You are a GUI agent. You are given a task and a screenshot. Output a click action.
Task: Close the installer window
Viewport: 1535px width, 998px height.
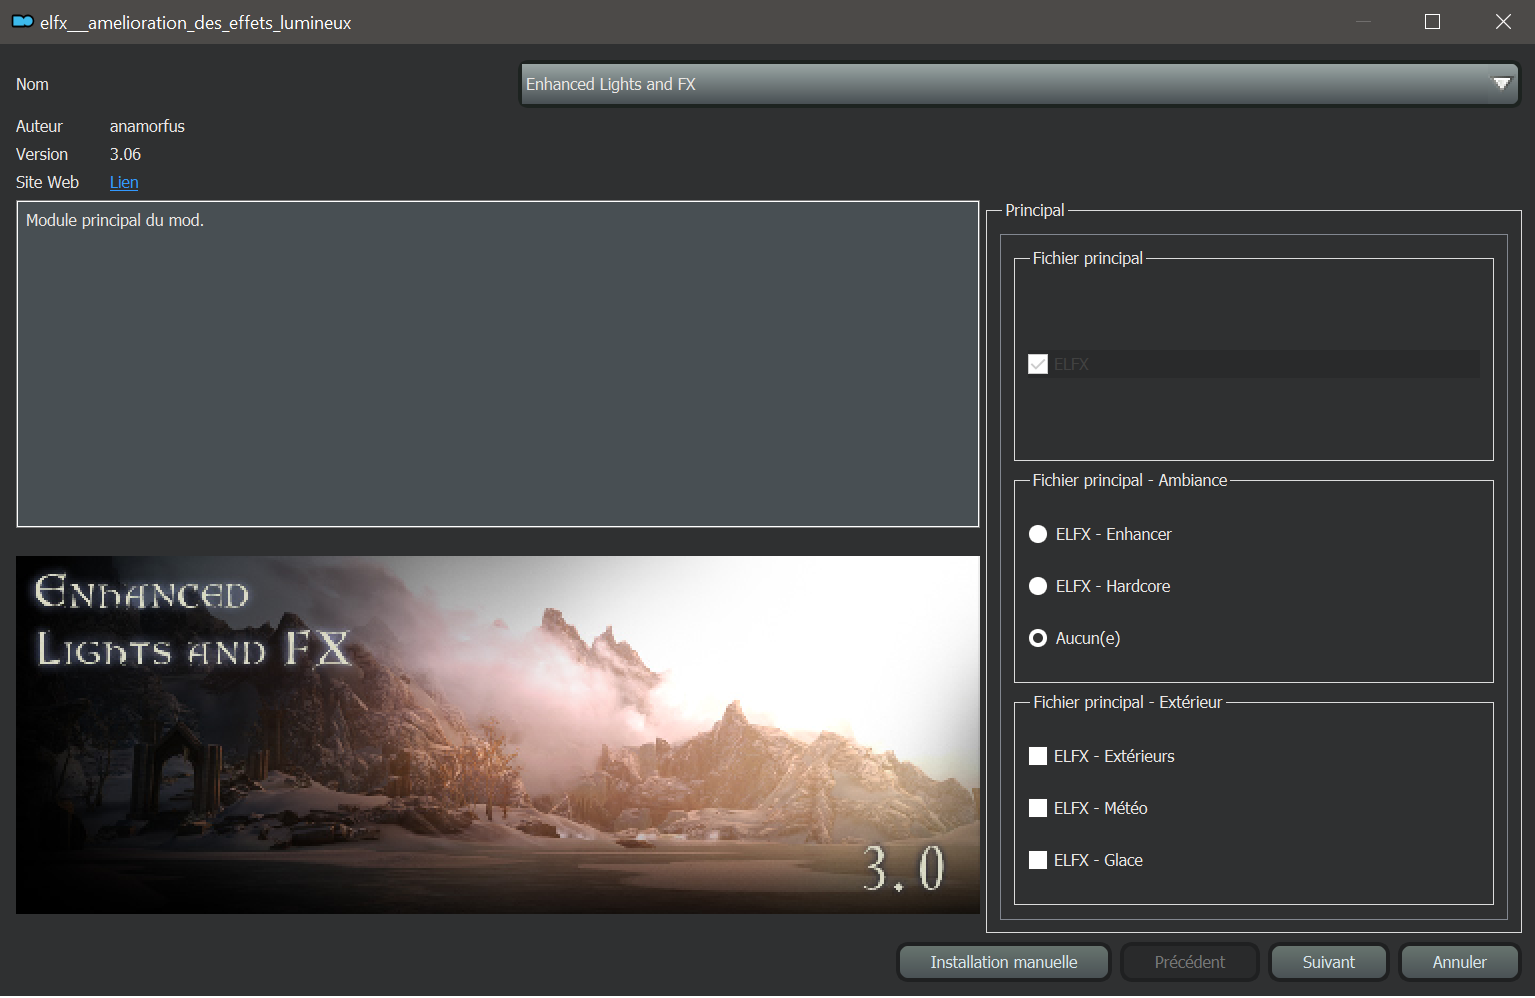pyautogui.click(x=1503, y=21)
